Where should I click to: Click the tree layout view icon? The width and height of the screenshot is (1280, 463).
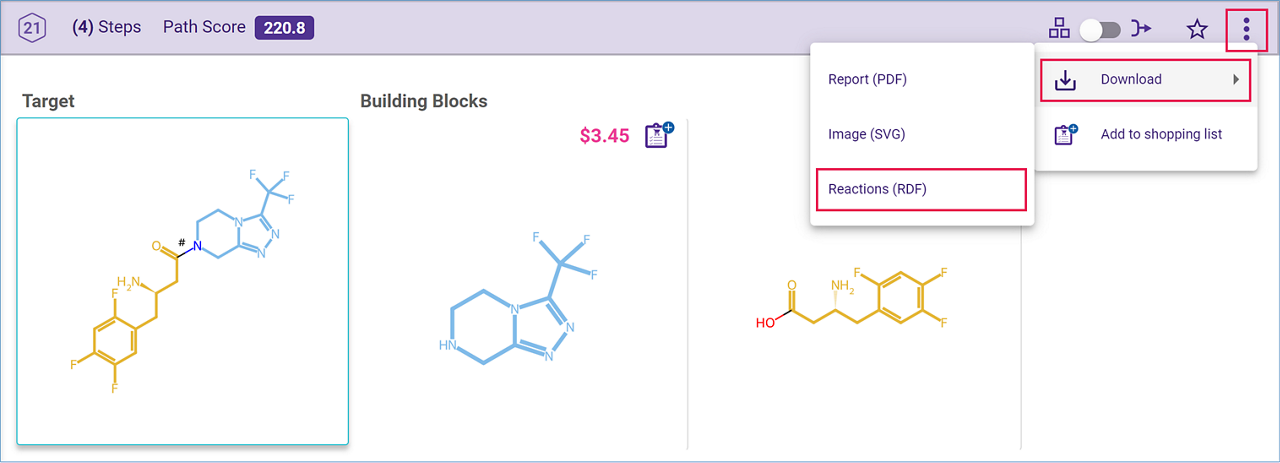point(1059,28)
